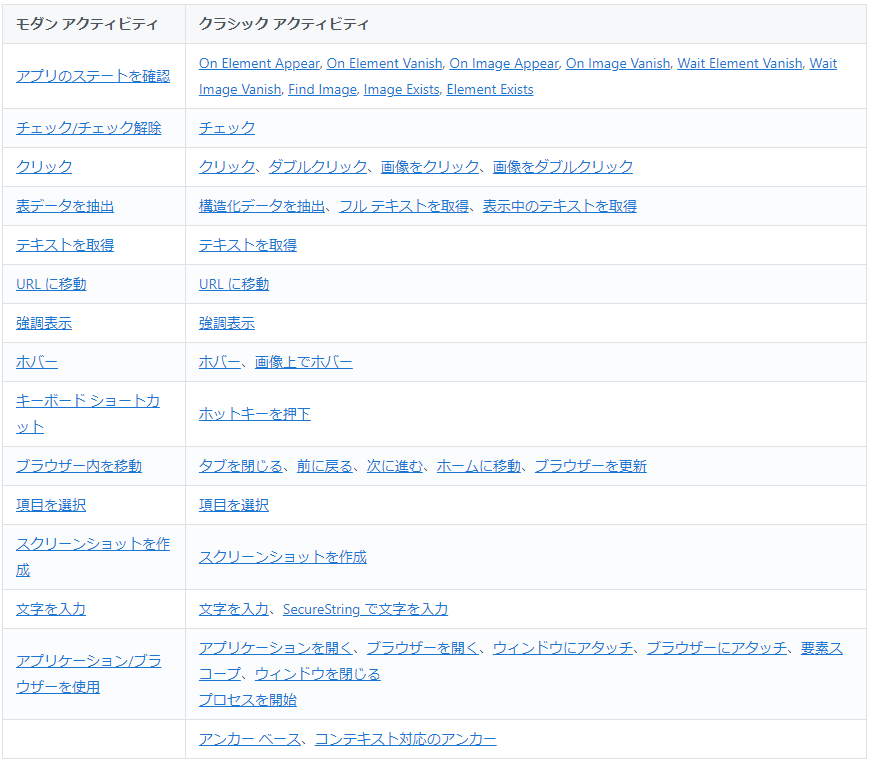This screenshot has height=765, width=873.
Task: Open the ホームに移動 link
Action: (479, 466)
